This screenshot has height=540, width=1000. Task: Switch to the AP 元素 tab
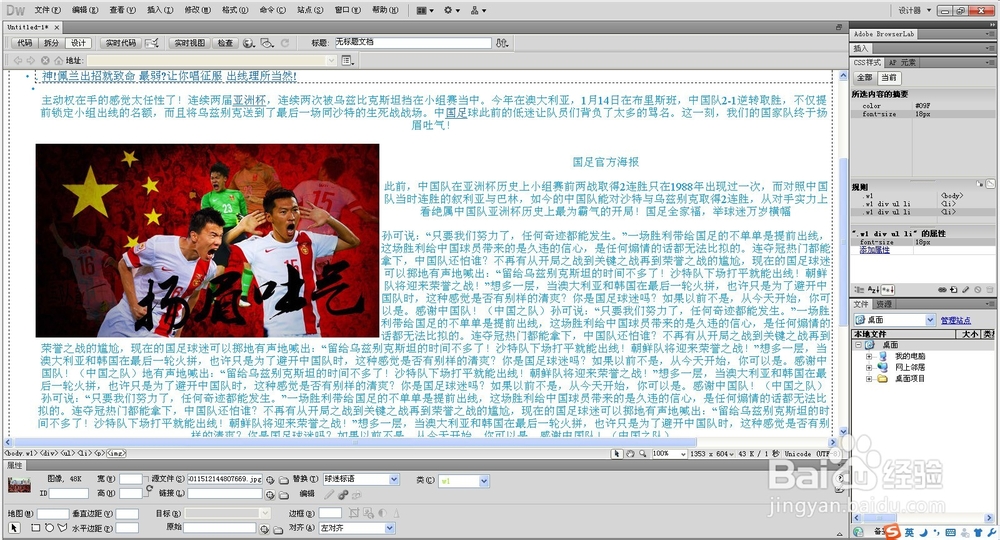coord(902,62)
